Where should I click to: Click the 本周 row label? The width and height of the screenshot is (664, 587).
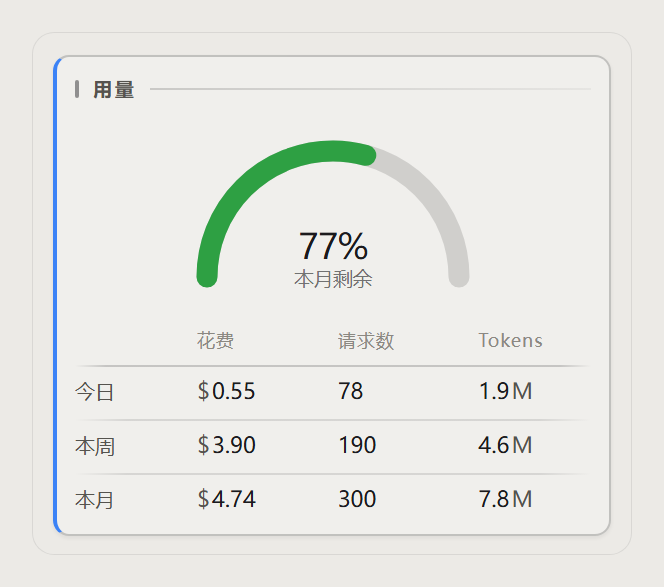(x=95, y=446)
